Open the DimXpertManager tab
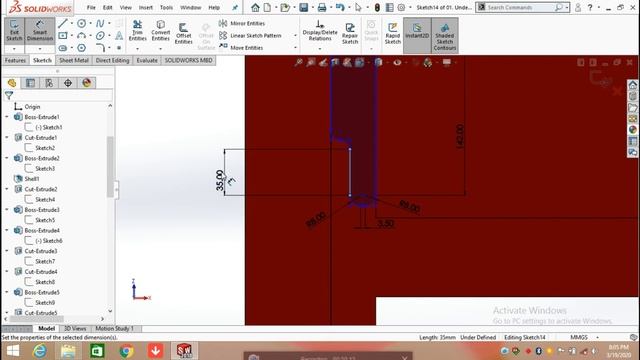The height and width of the screenshot is (360, 640). [68, 83]
